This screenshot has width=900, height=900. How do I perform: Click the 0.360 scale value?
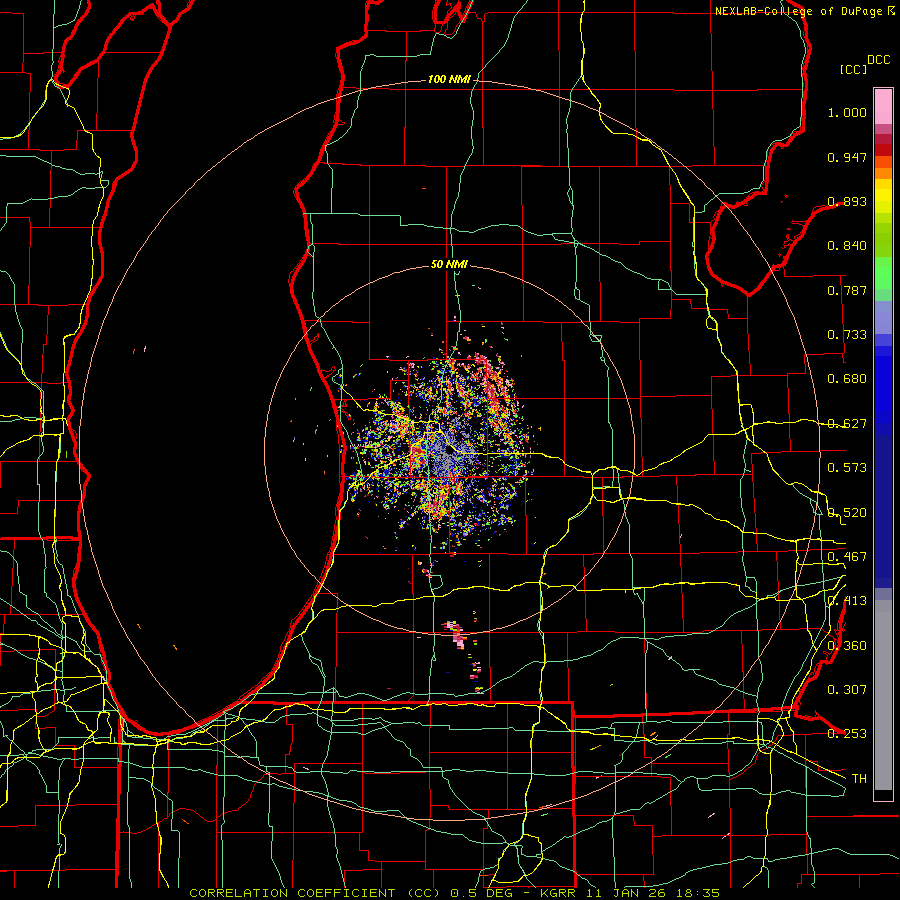(847, 646)
